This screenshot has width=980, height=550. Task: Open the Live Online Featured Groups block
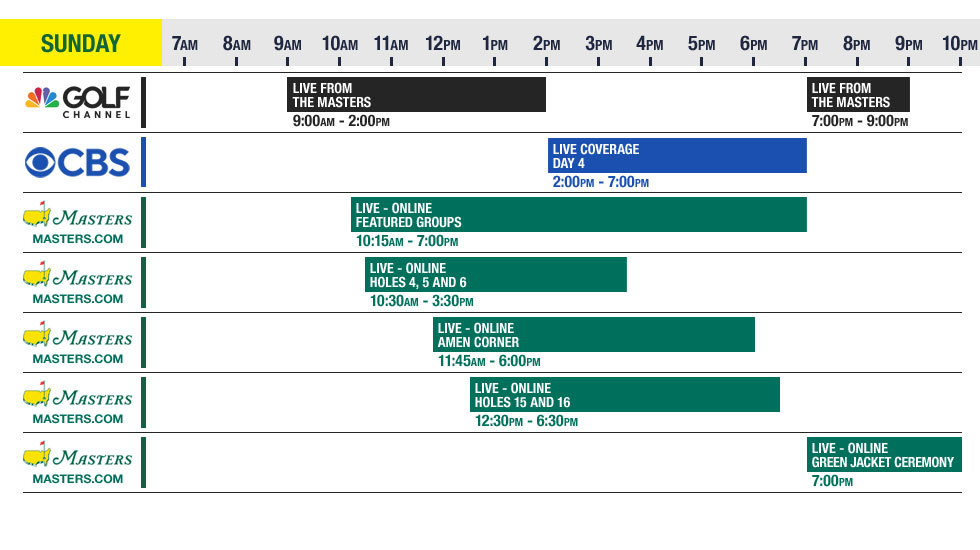[x=578, y=215]
